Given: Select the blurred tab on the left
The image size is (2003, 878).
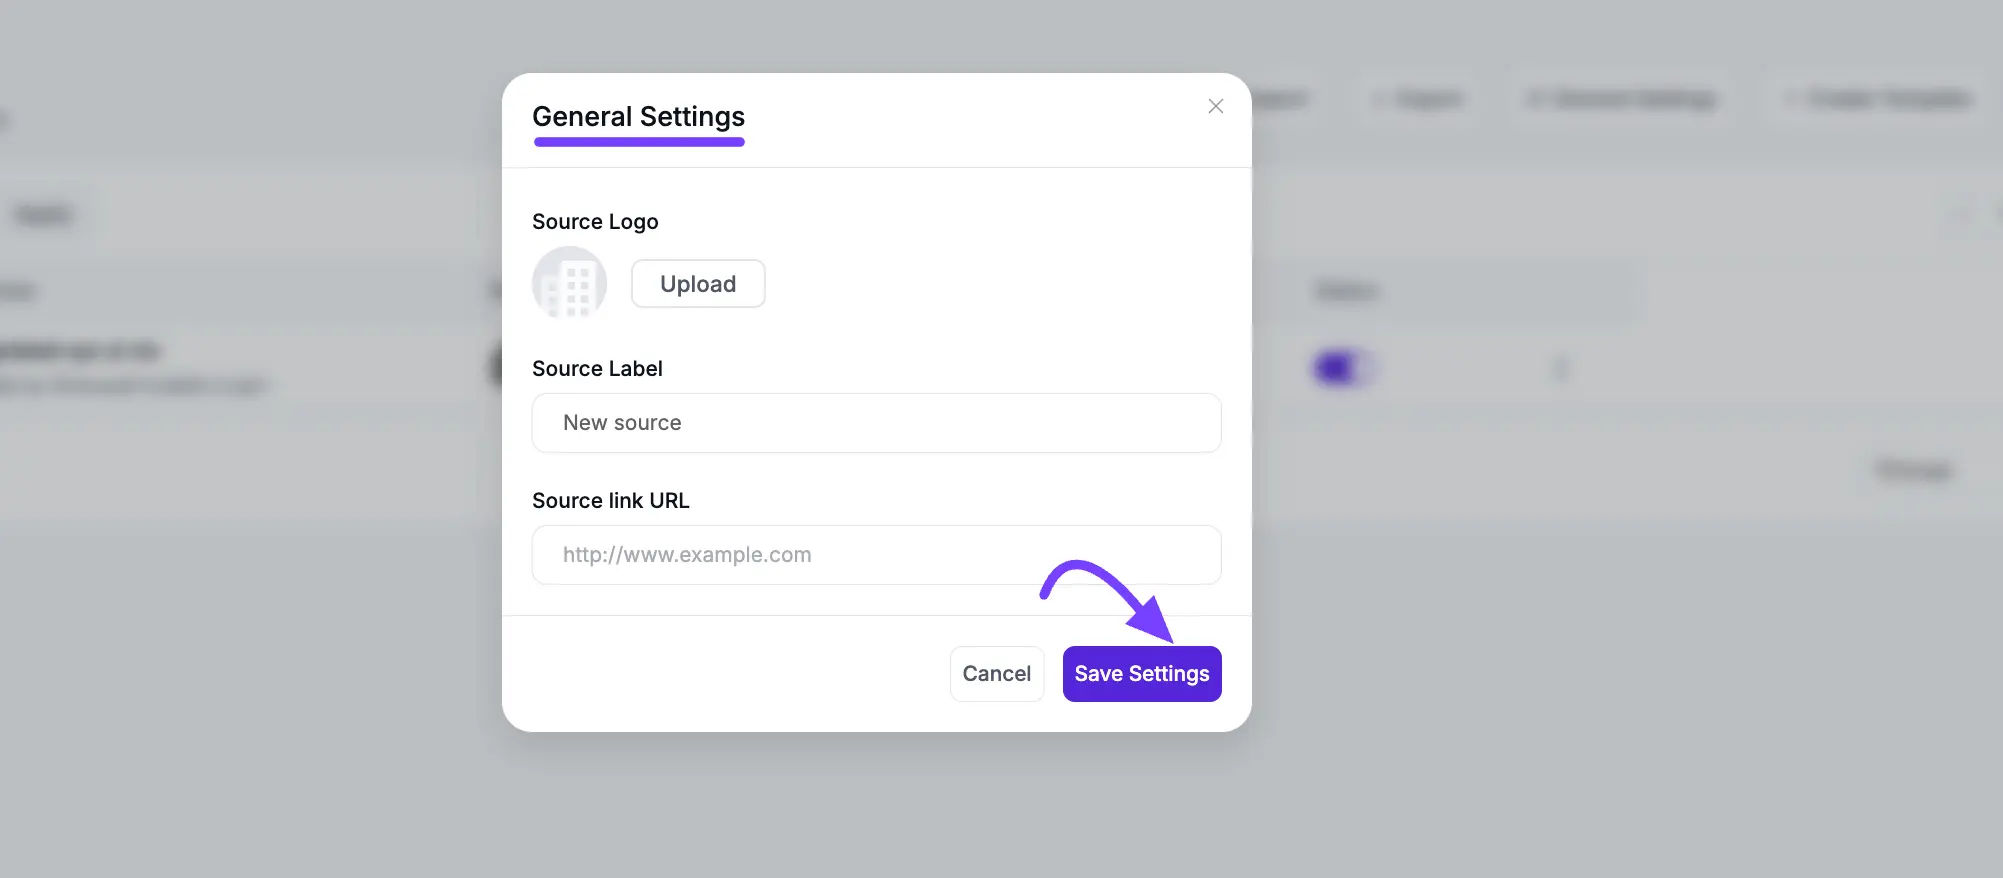Looking at the screenshot, I should pos(44,215).
